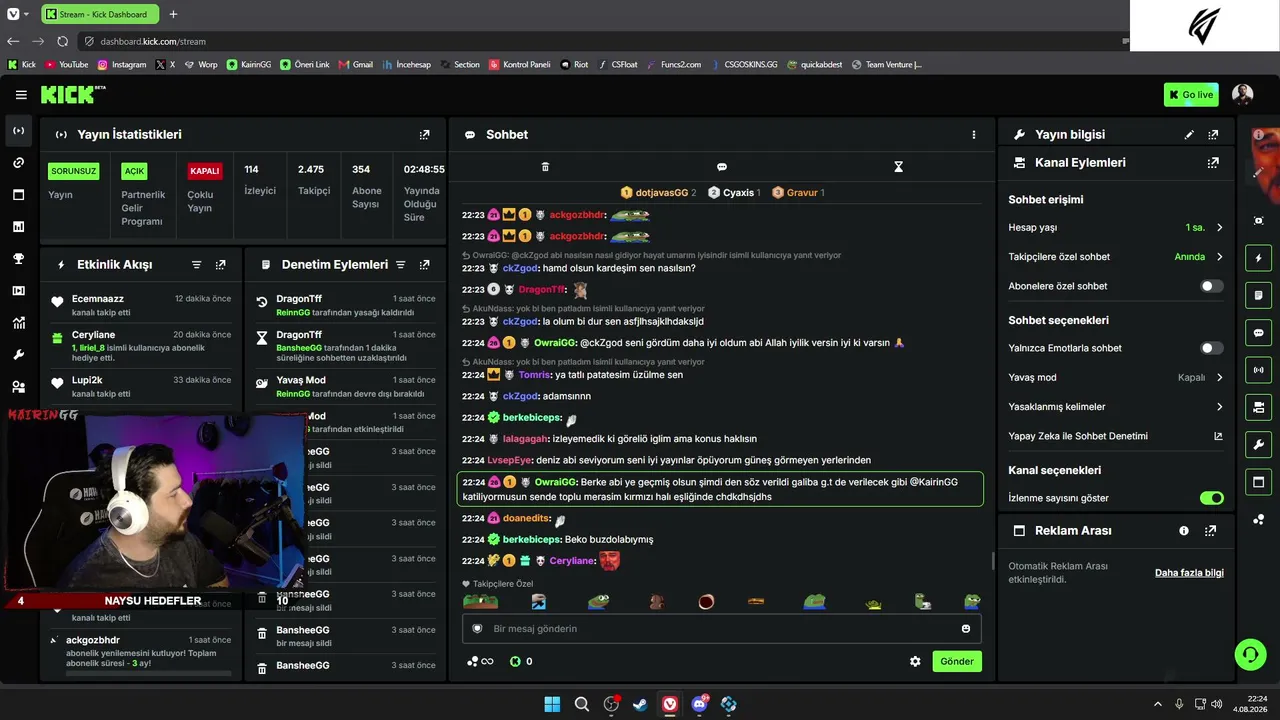Image resolution: width=1280 pixels, height=720 pixels.
Task: Open the profile avatar menu
Action: click(1243, 95)
